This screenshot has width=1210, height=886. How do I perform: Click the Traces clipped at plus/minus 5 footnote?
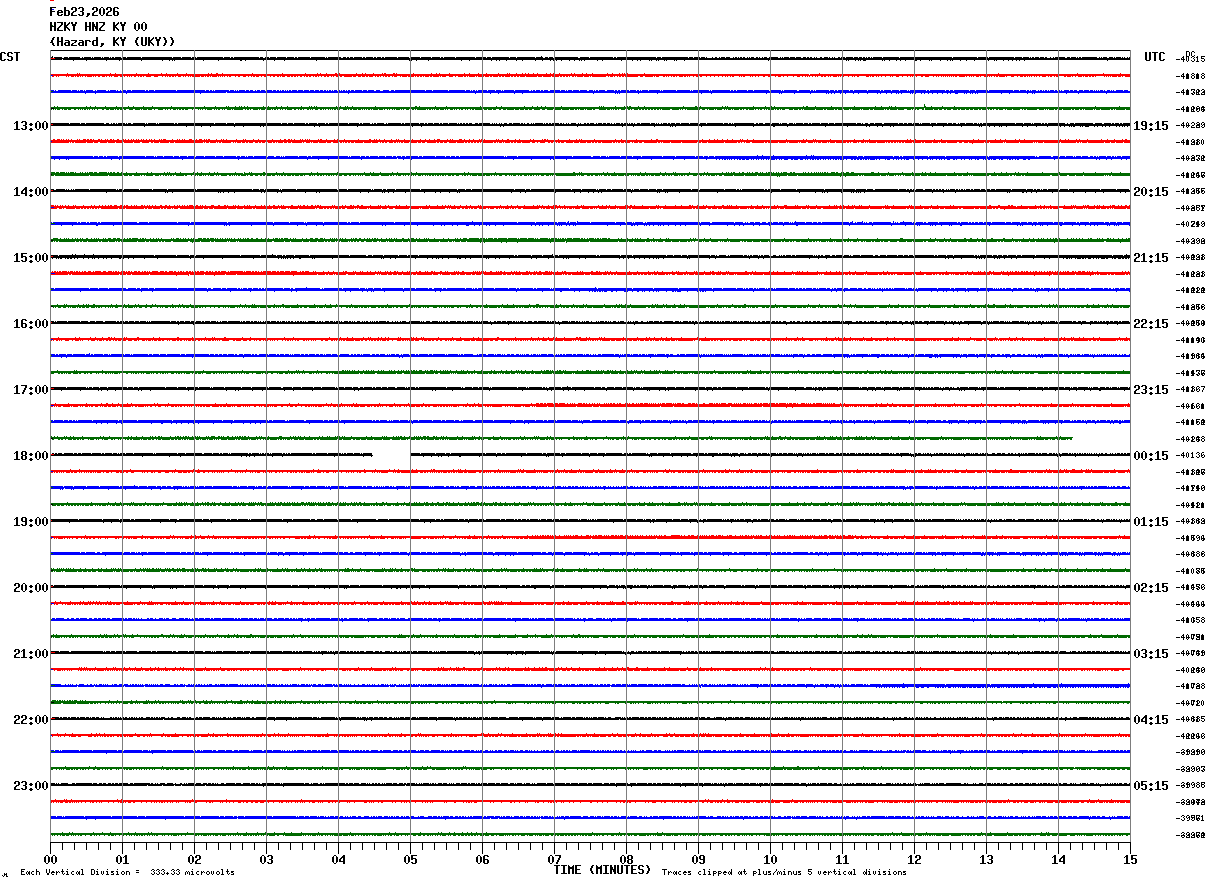point(784,873)
